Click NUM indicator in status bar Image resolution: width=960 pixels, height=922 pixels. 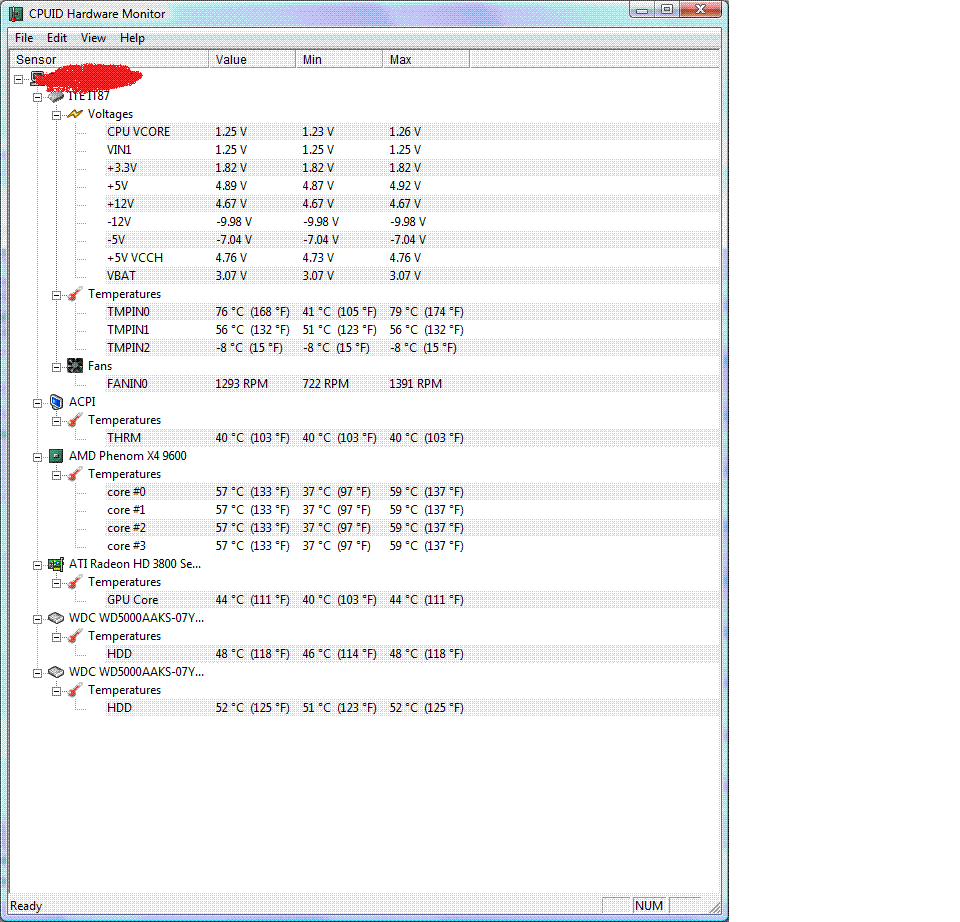(x=649, y=905)
